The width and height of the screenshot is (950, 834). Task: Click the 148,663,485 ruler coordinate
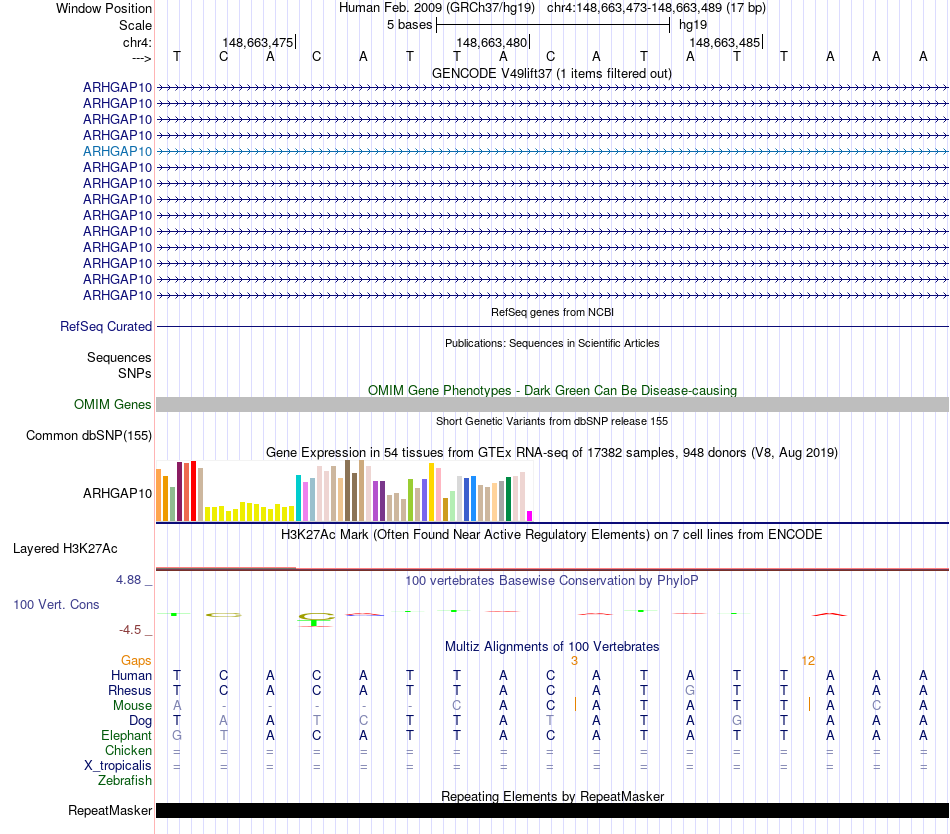tap(725, 42)
